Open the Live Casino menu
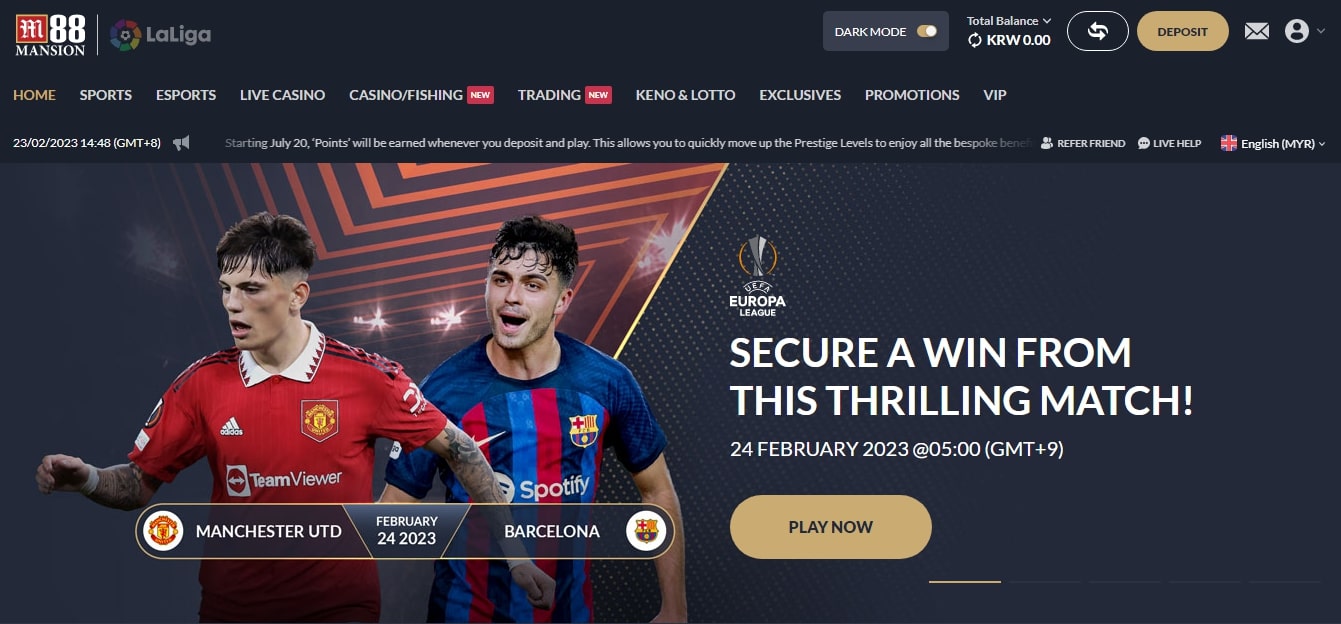 [282, 95]
